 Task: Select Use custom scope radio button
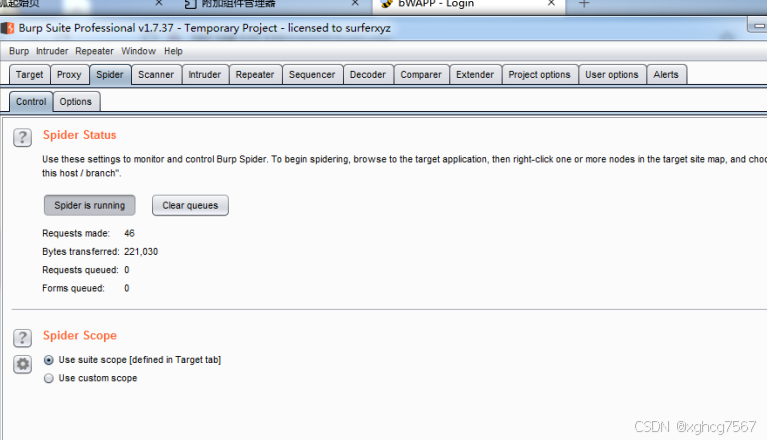tap(48, 378)
